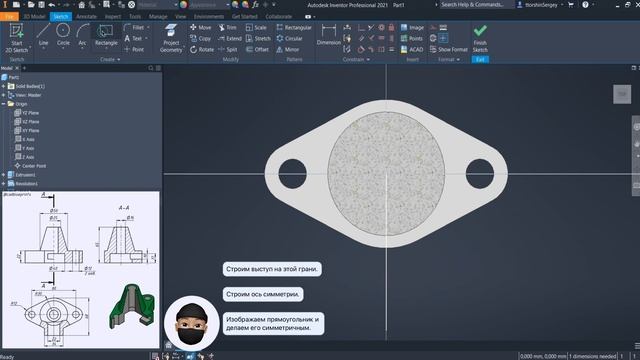Select XY Plane in browser
640x360 pixels.
pyautogui.click(x=27, y=131)
